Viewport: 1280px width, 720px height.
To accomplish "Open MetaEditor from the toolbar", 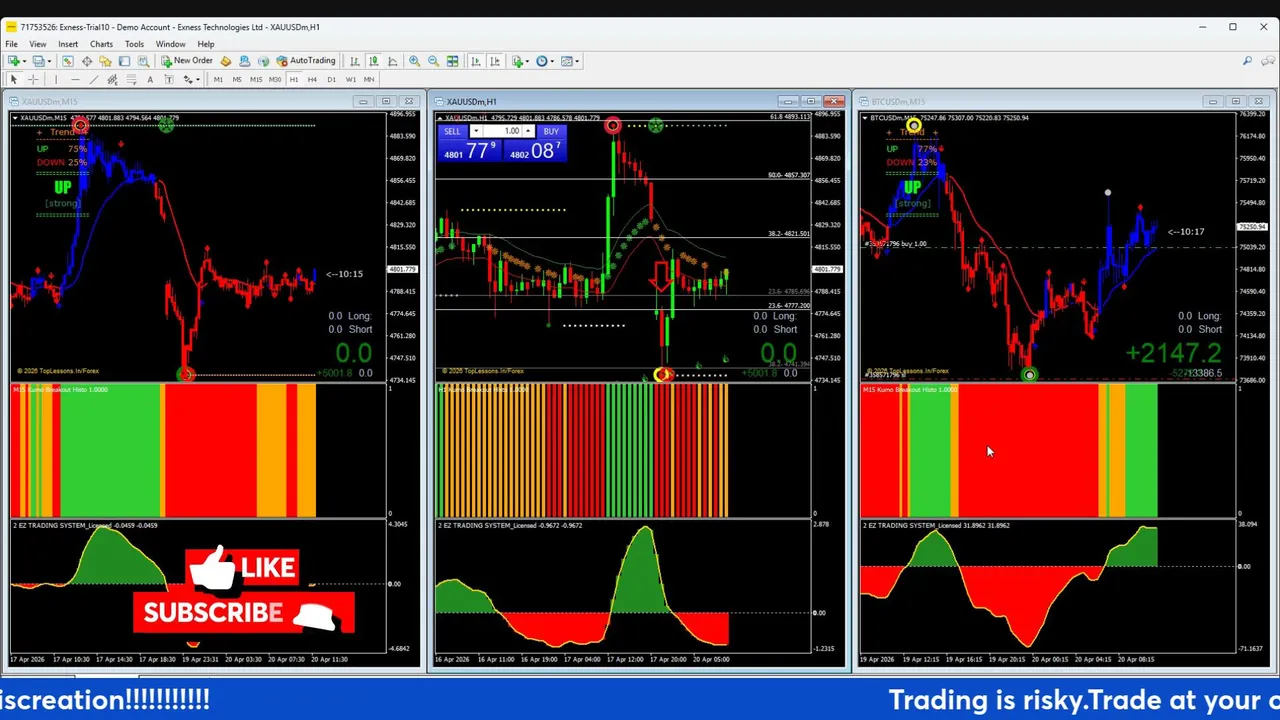I will tap(225, 61).
